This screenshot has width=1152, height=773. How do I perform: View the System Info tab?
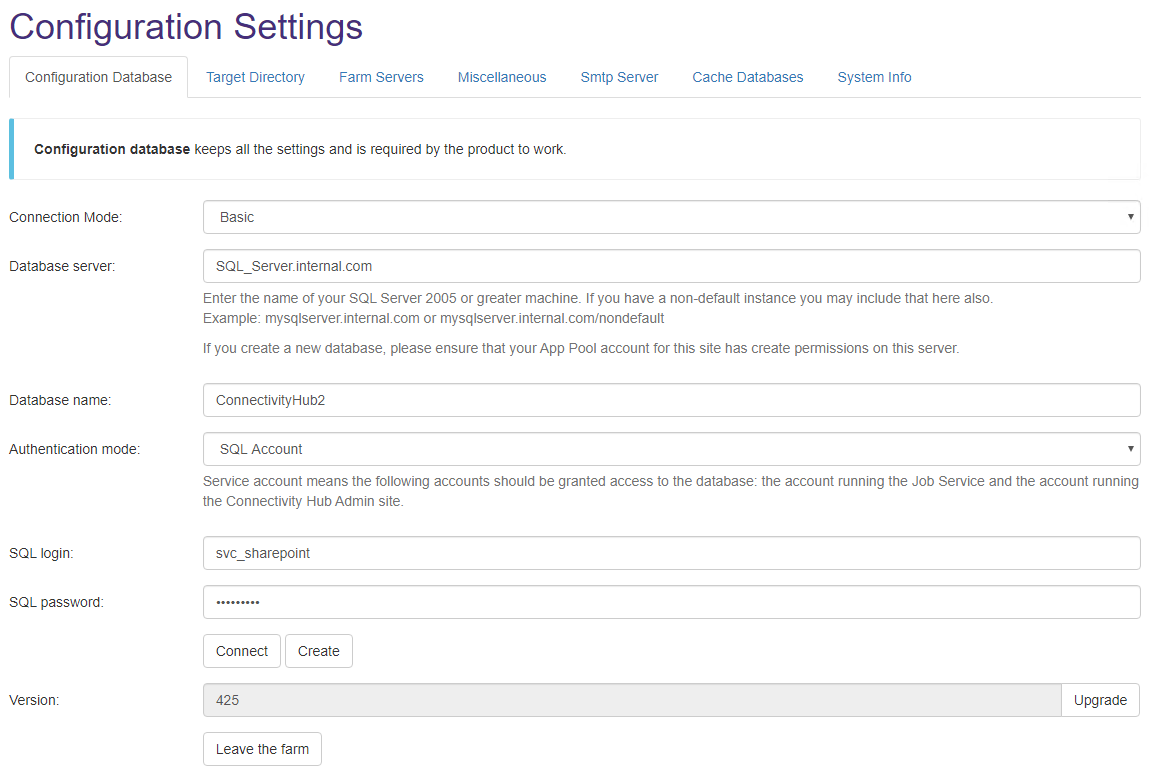pos(874,77)
